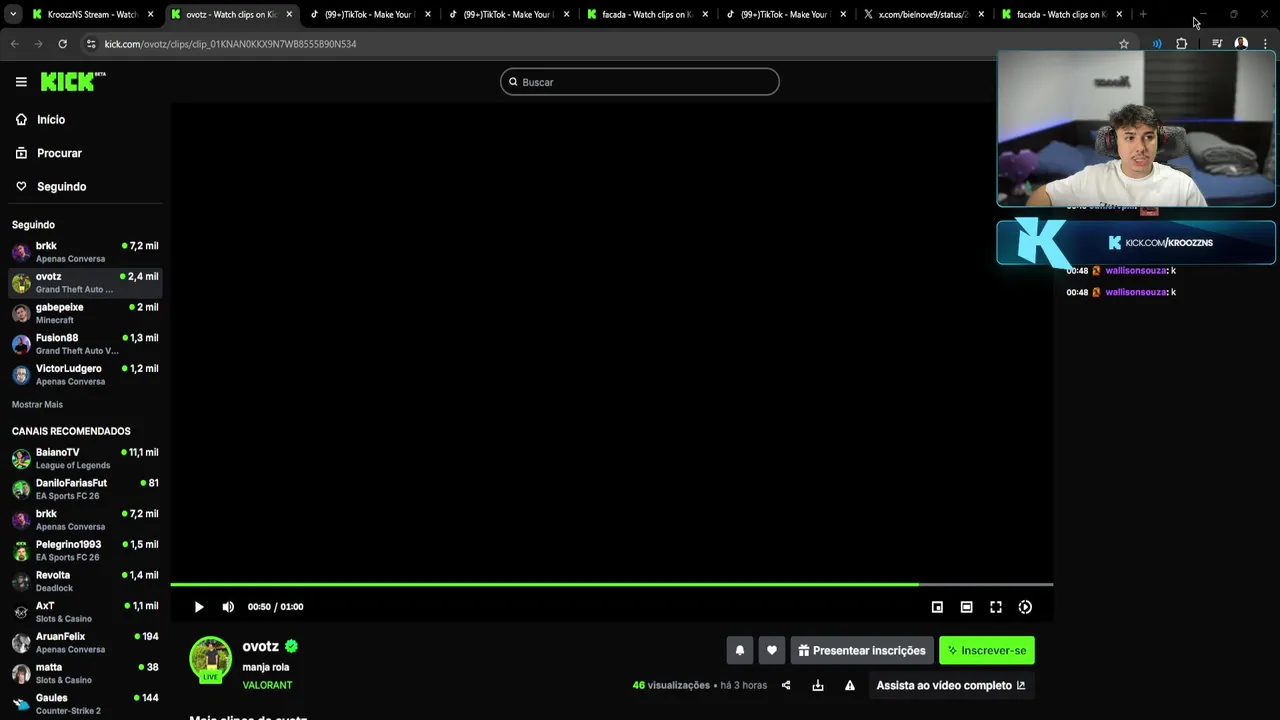Open AxT Slots & Casino channel
Image resolution: width=1280 pixels, height=720 pixels.
pos(86,612)
